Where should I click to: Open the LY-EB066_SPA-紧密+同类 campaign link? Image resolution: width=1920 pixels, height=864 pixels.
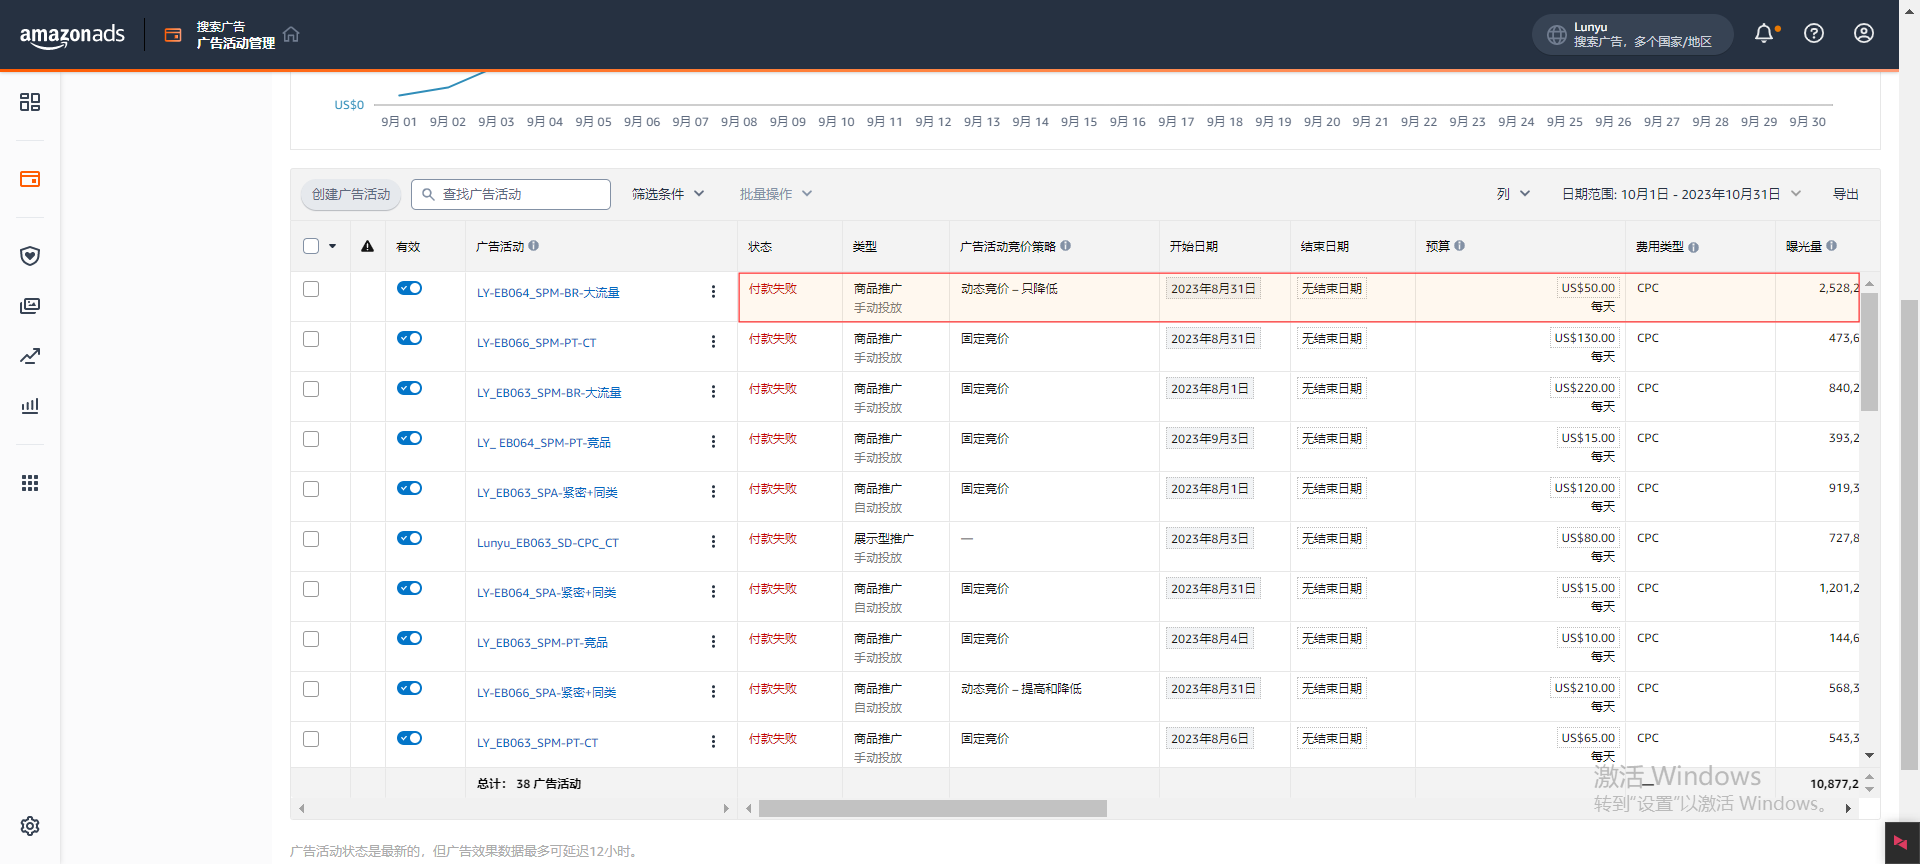[x=546, y=693]
